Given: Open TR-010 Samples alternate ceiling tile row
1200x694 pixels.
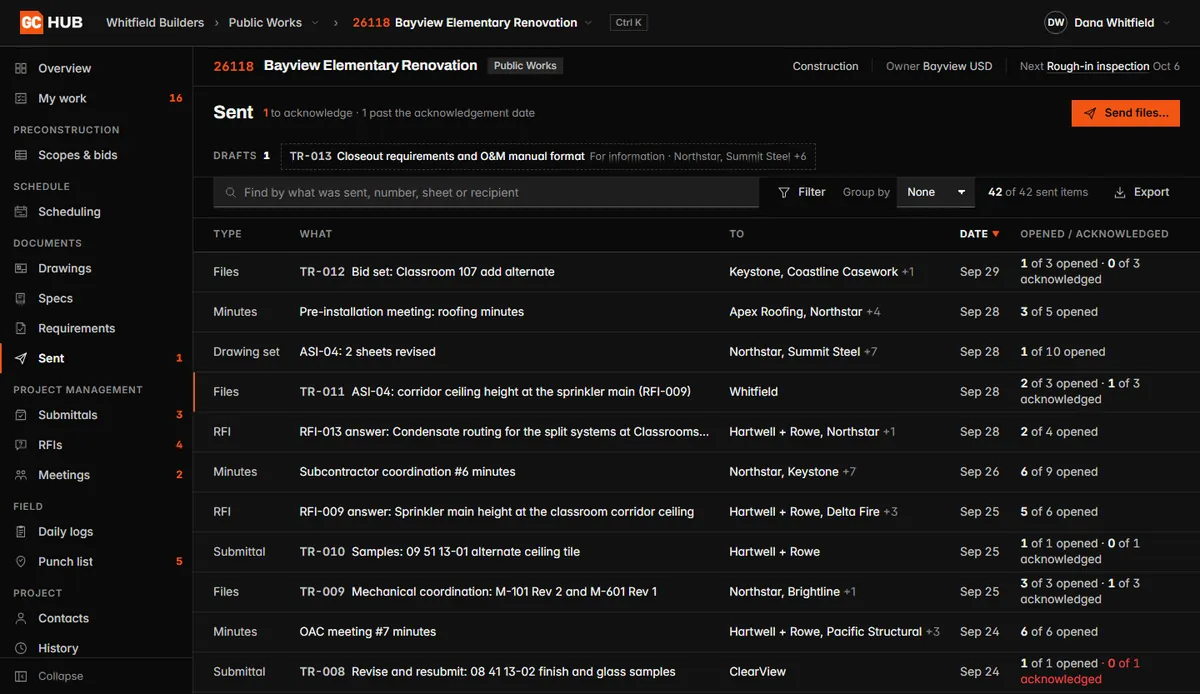Looking at the screenshot, I should [x=696, y=552].
